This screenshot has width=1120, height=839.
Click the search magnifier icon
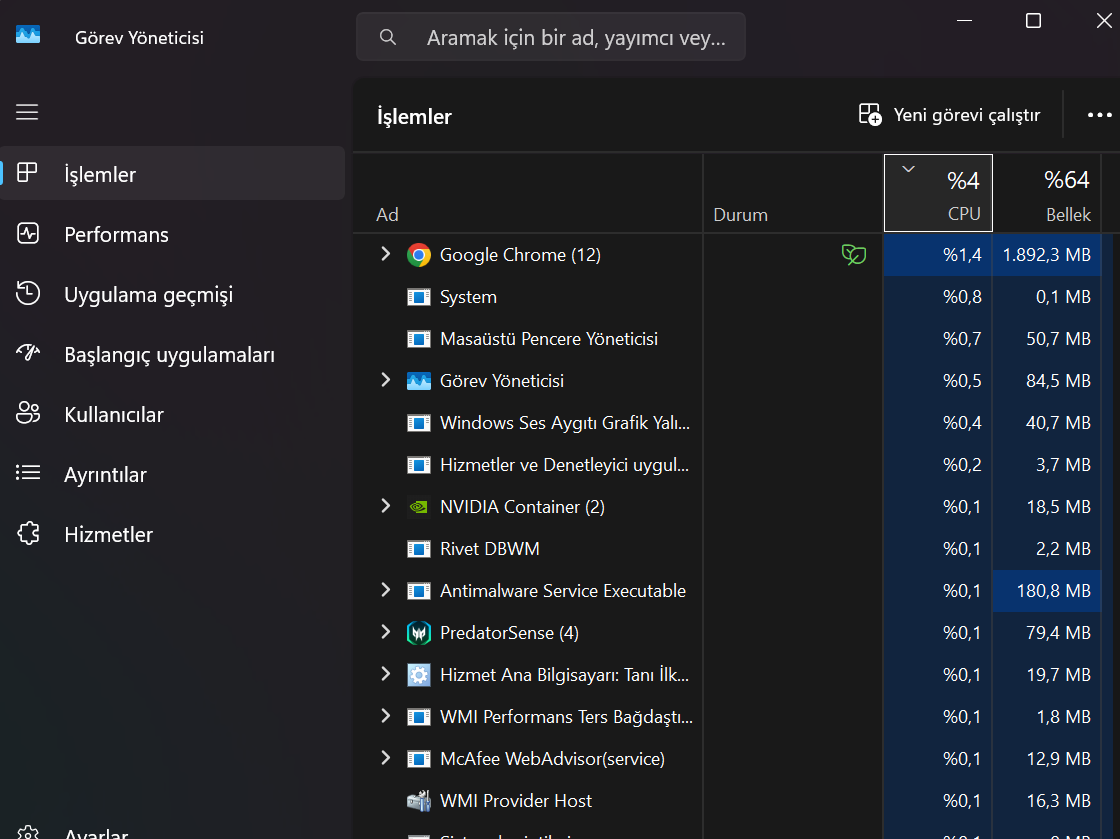point(388,37)
